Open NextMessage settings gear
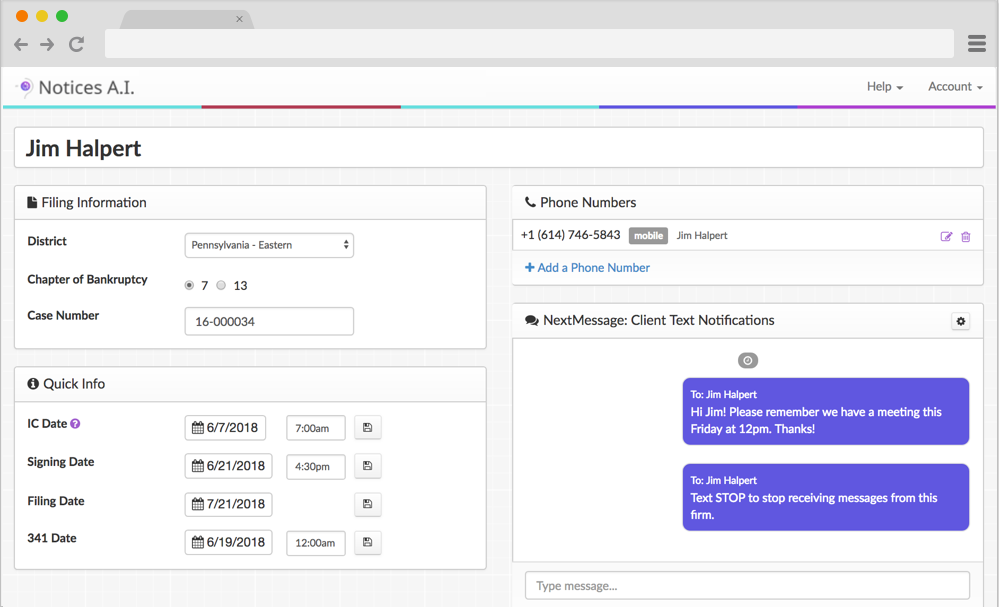This screenshot has width=999, height=607. (x=961, y=321)
